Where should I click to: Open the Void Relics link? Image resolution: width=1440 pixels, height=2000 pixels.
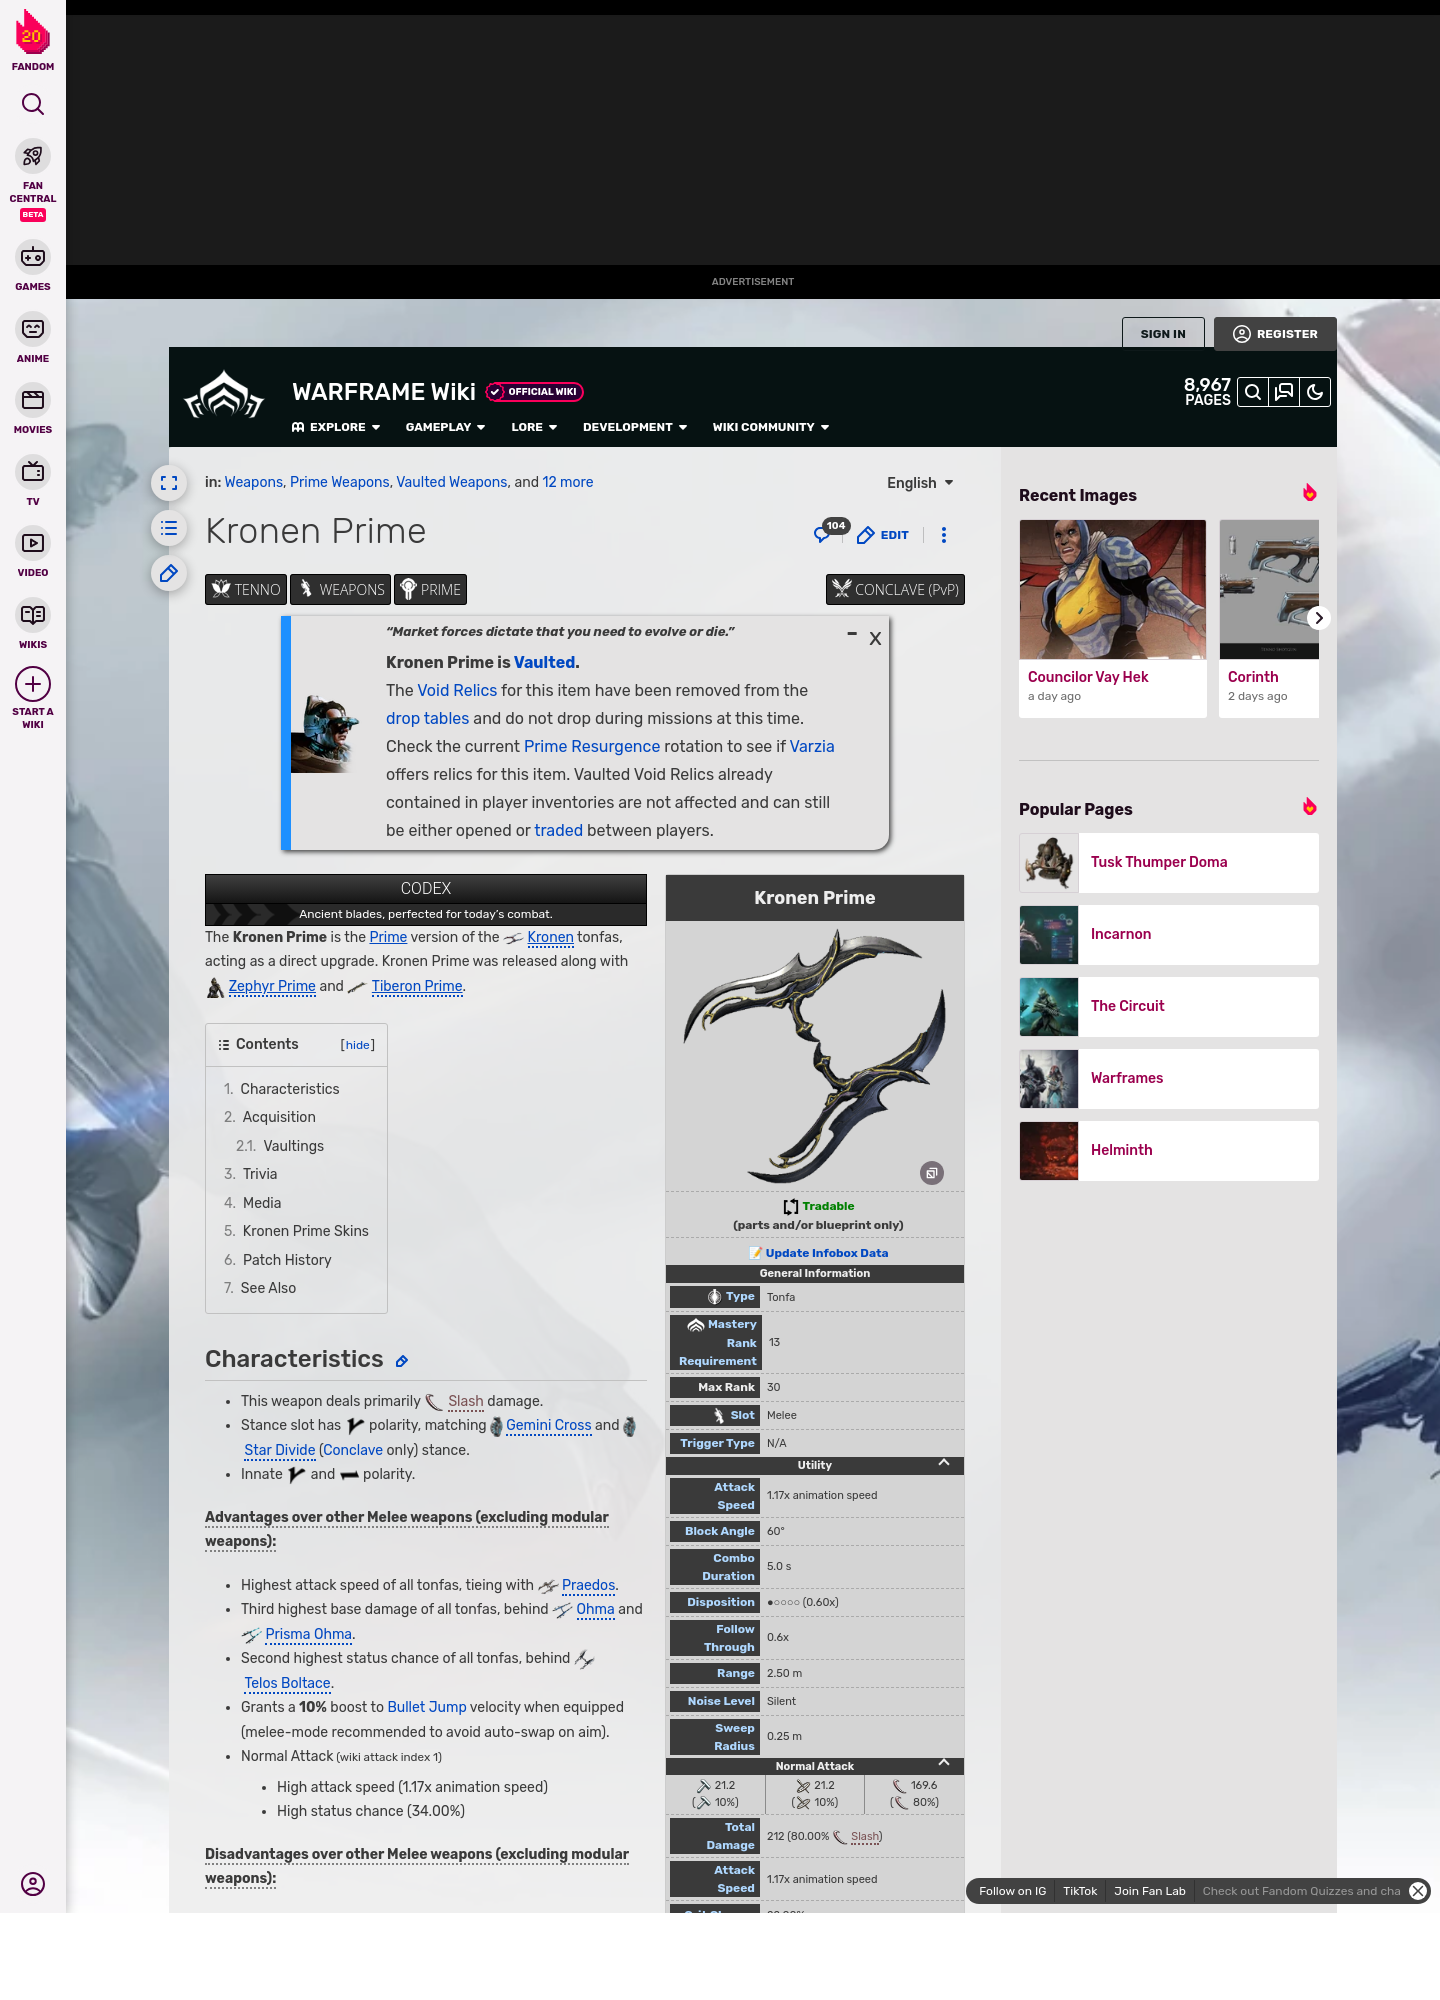point(457,690)
